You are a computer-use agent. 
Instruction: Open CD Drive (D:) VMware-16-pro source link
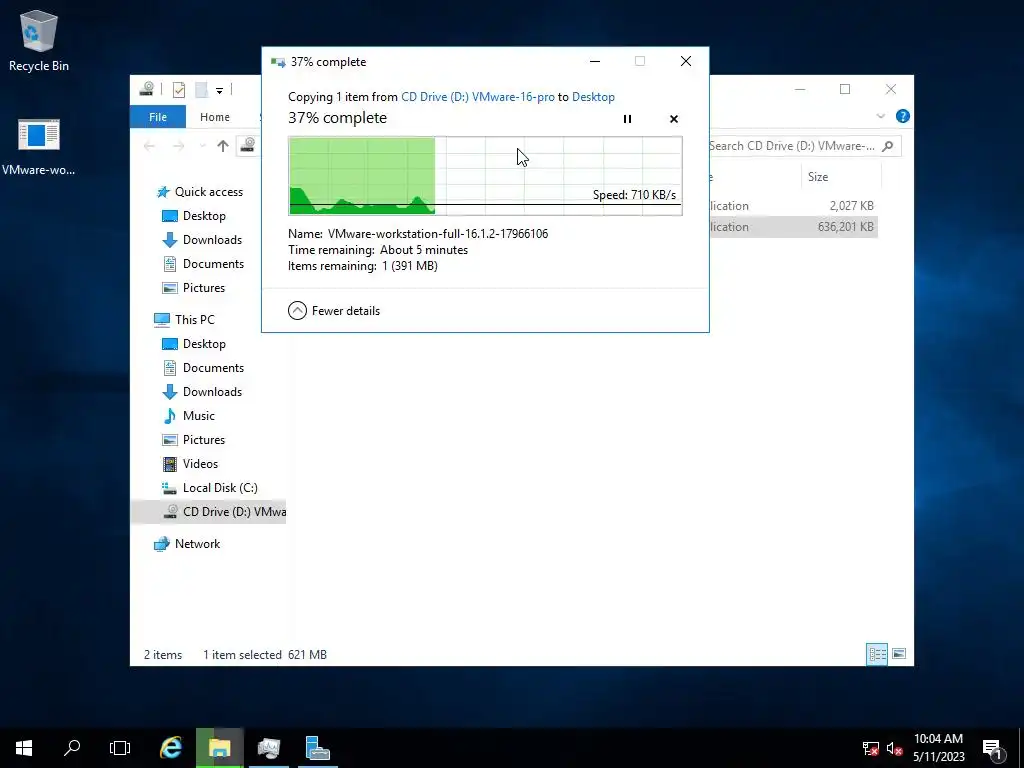477,97
